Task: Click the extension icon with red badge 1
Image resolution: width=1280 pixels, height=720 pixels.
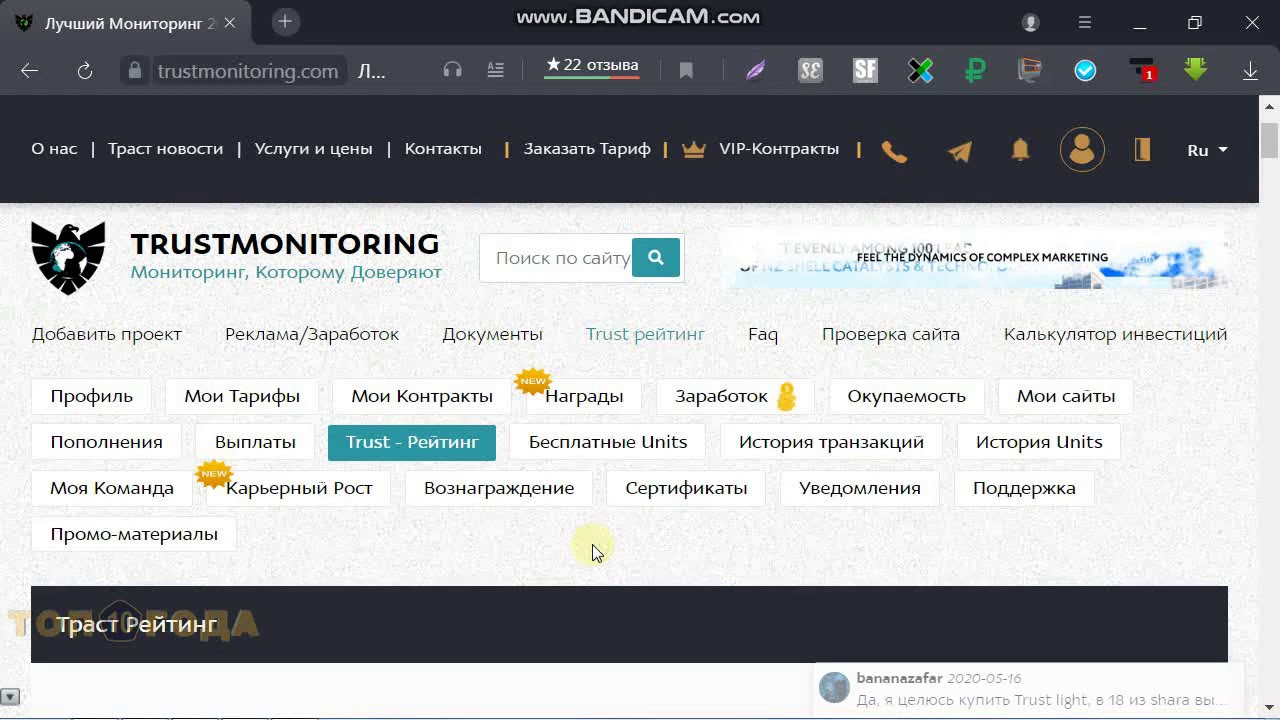Action: 1141,70
